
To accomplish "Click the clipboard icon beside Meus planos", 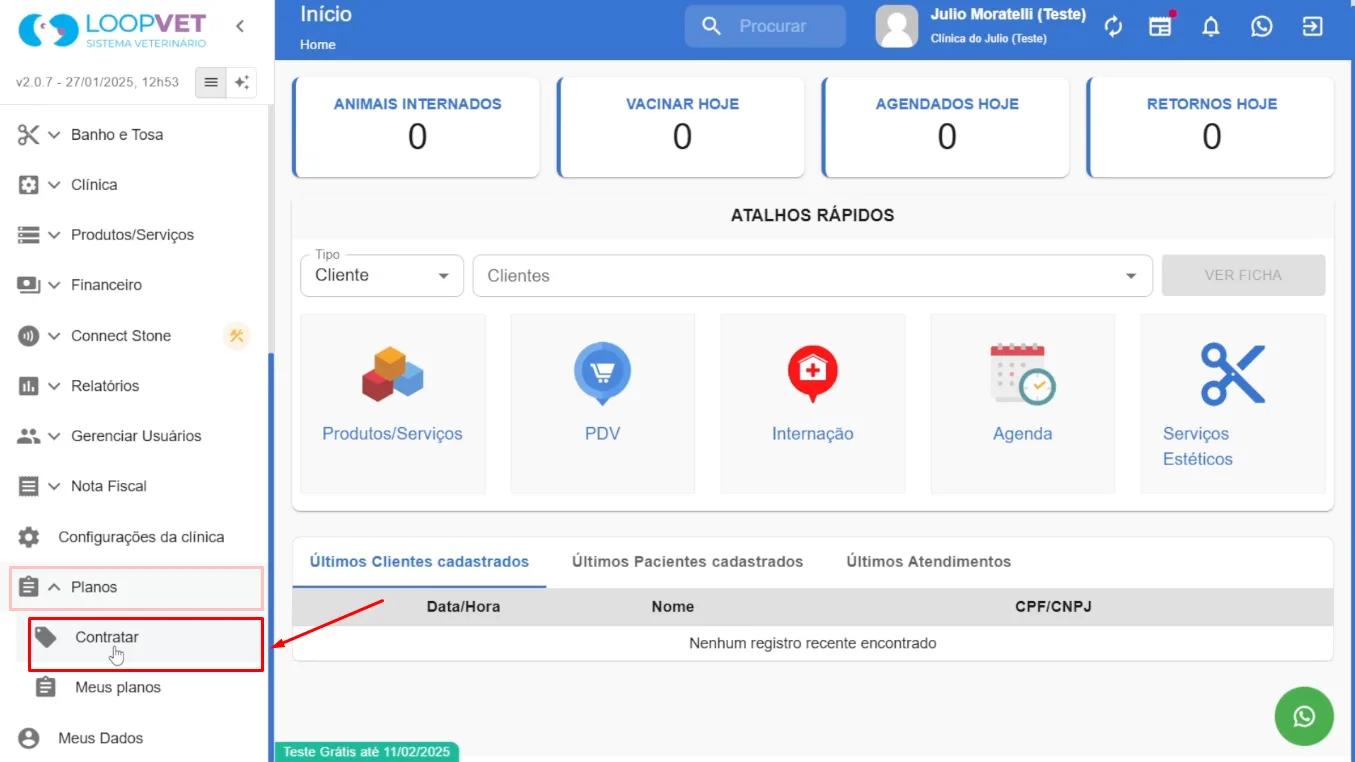I will (x=46, y=687).
